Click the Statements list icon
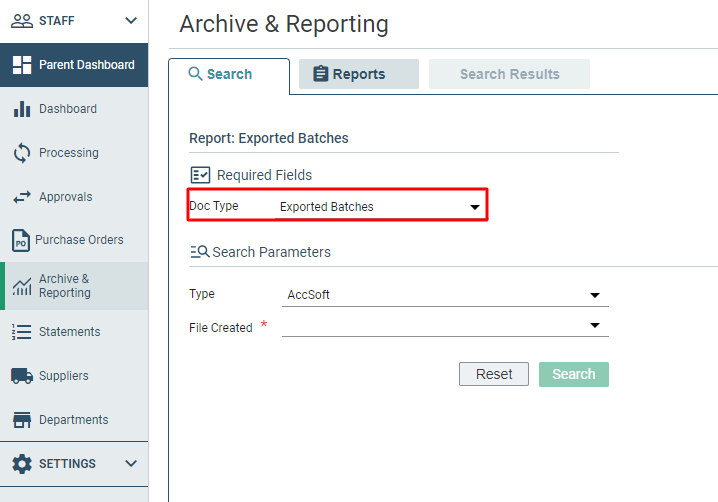This screenshot has width=718, height=502. click(22, 332)
